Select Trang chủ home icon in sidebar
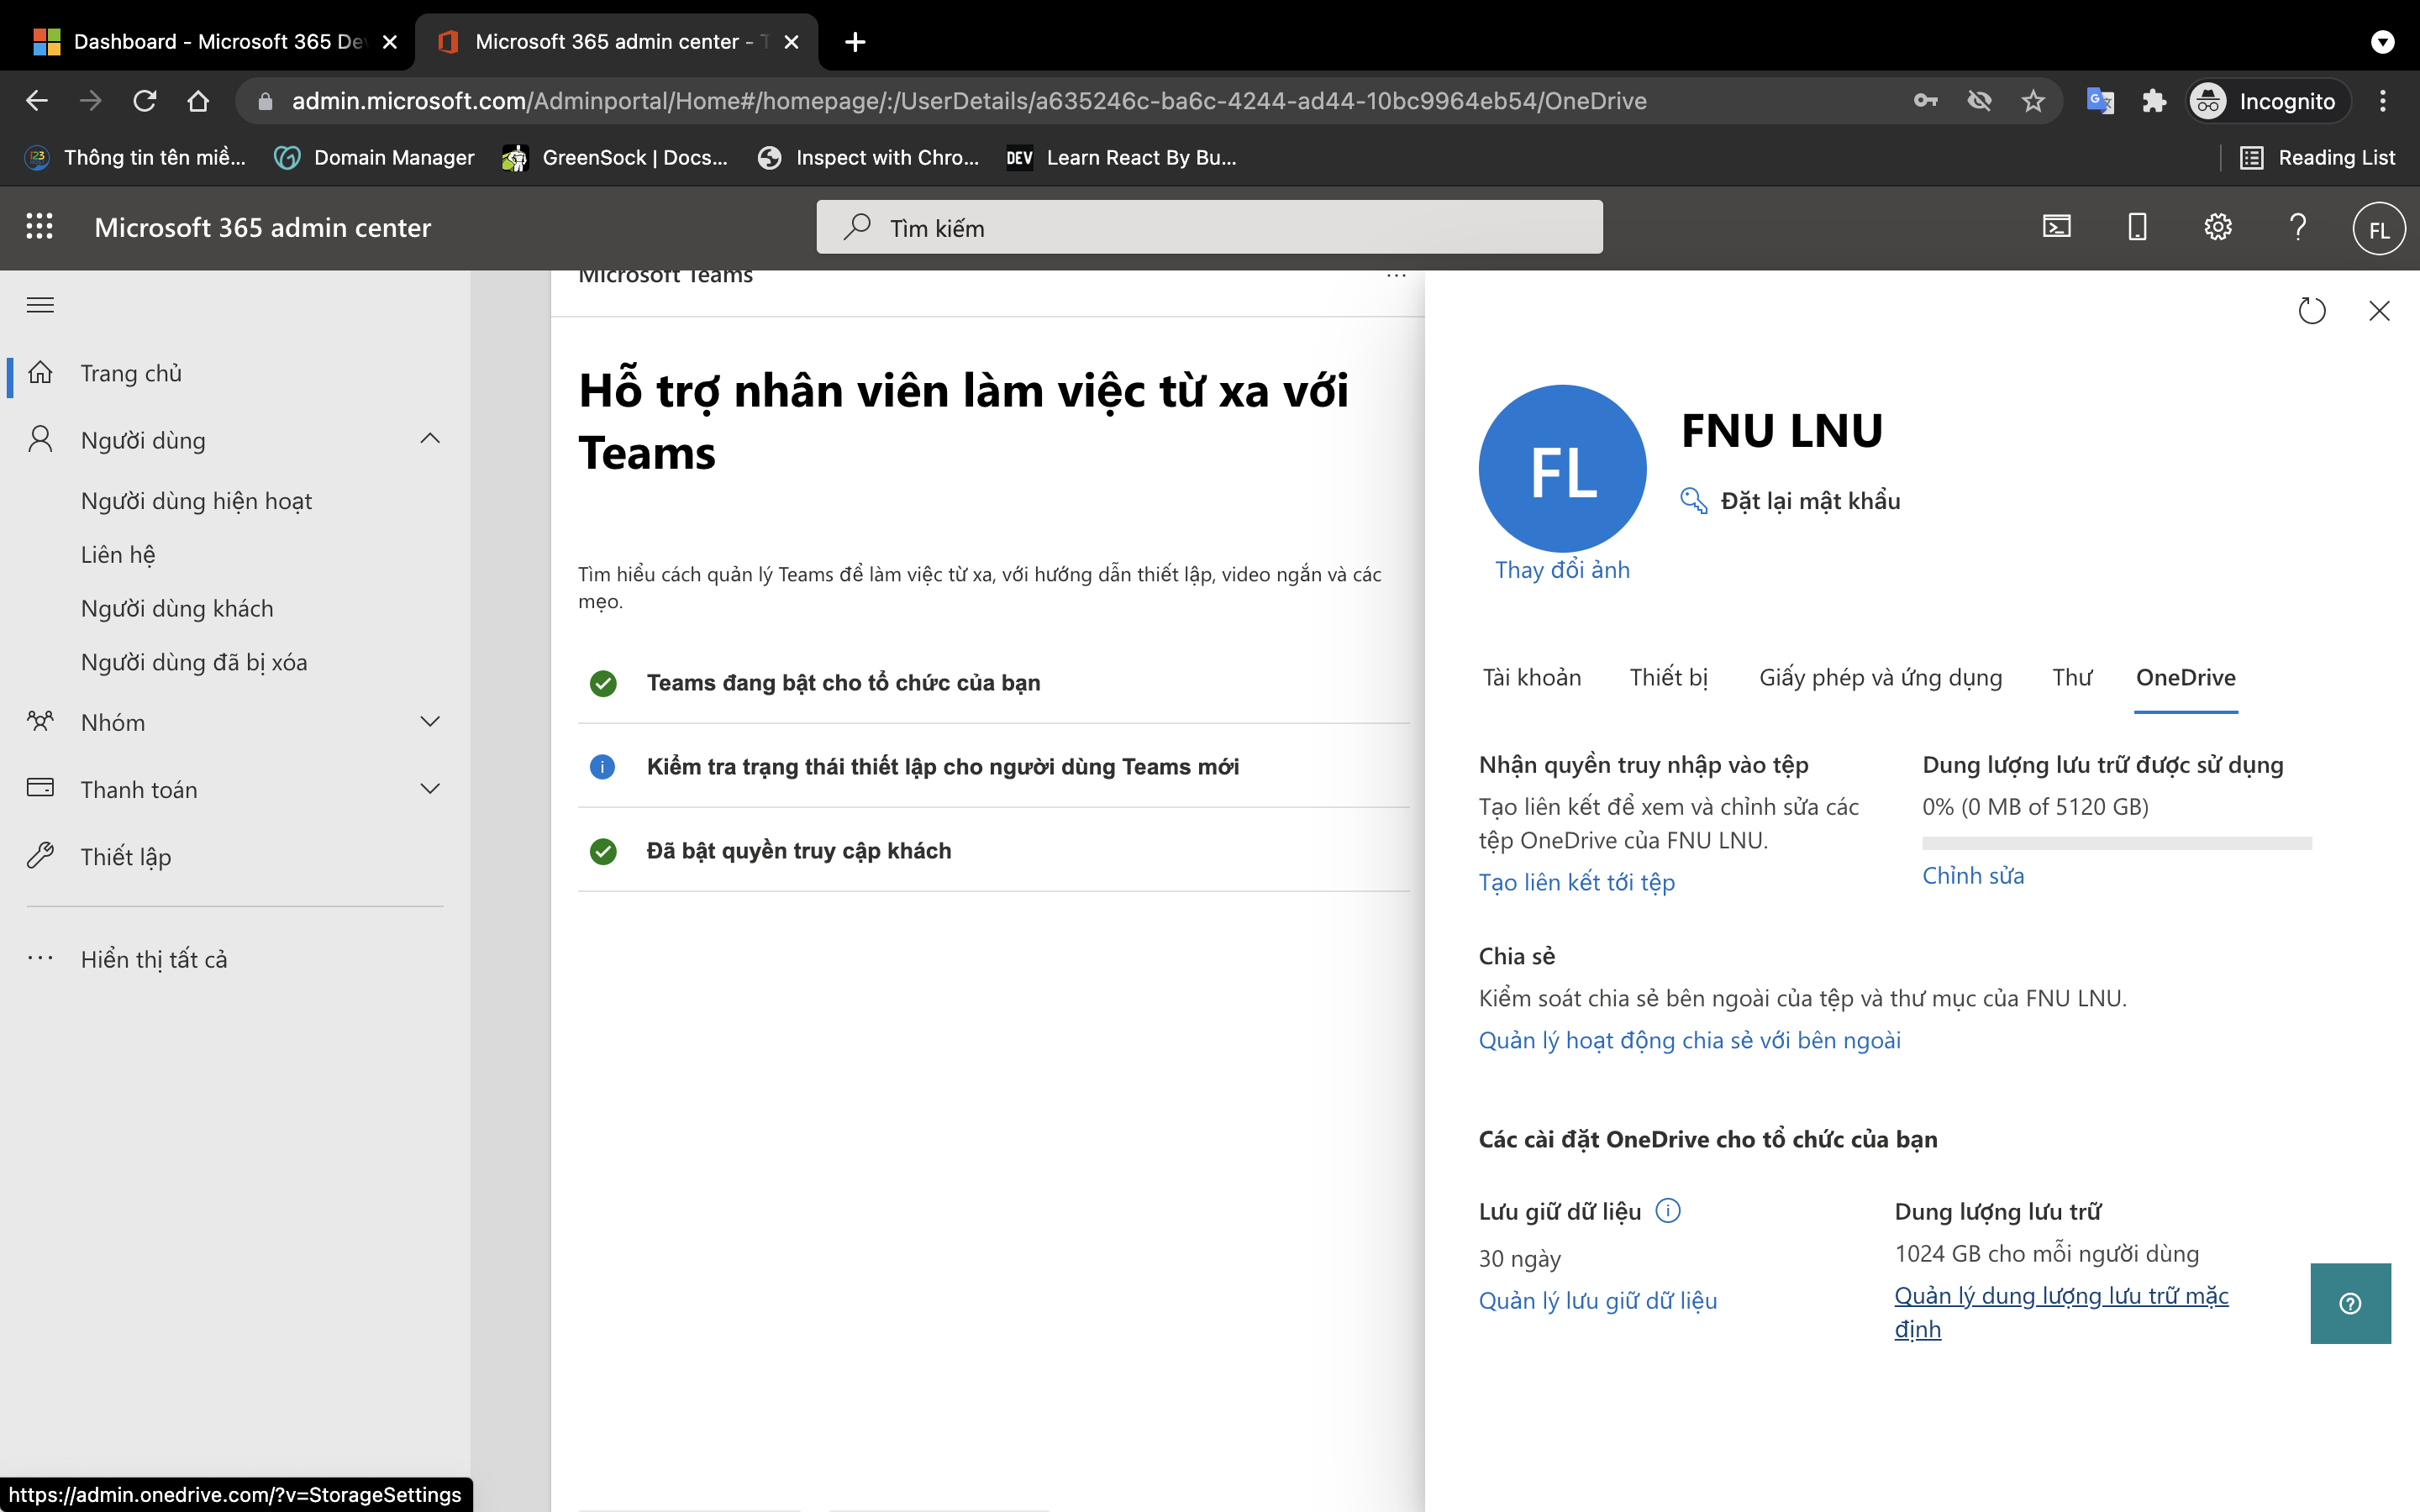 (x=41, y=372)
